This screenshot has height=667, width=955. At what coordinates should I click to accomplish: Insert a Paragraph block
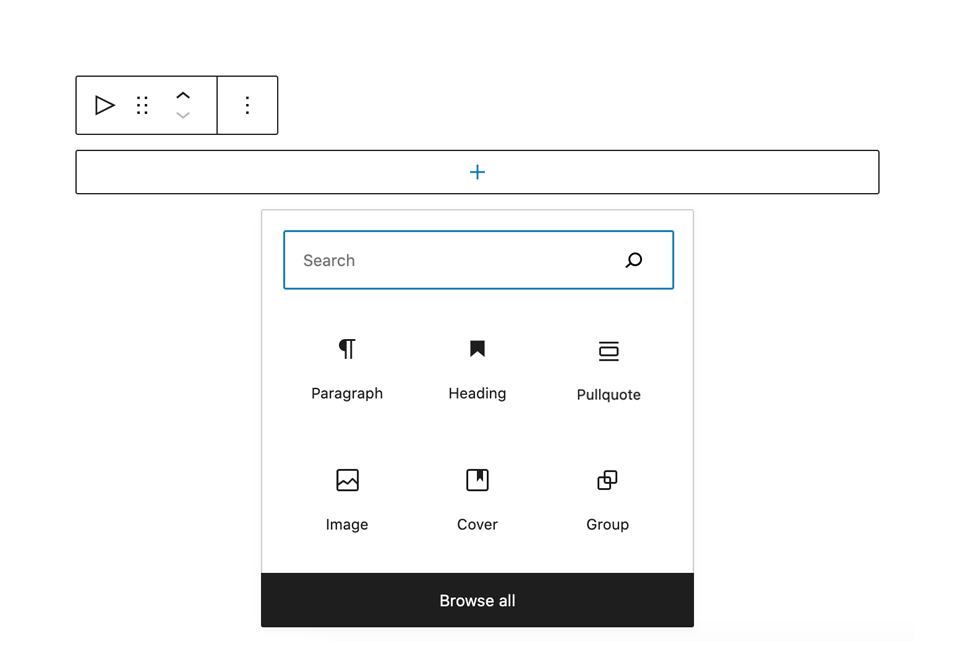347,369
